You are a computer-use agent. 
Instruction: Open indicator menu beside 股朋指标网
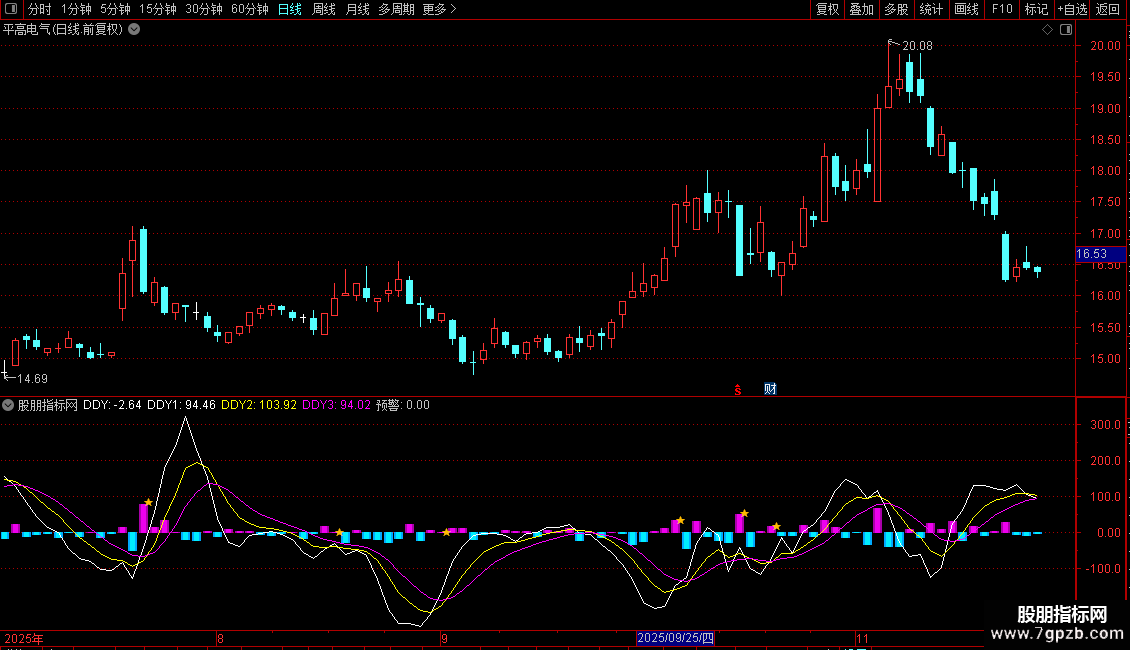pyautogui.click(x=8, y=405)
